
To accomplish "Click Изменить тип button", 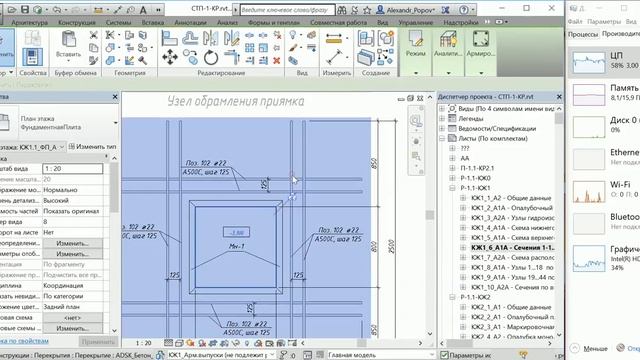I will point(93,147).
